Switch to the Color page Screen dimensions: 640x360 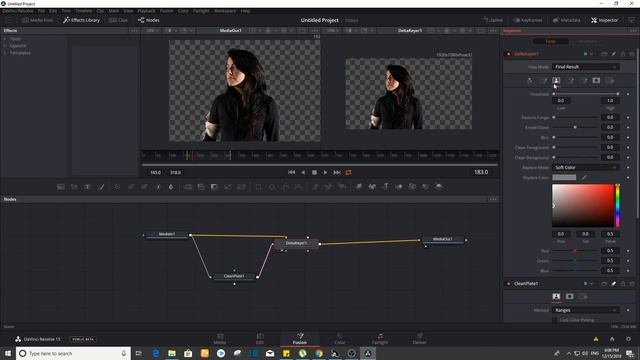[340, 338]
